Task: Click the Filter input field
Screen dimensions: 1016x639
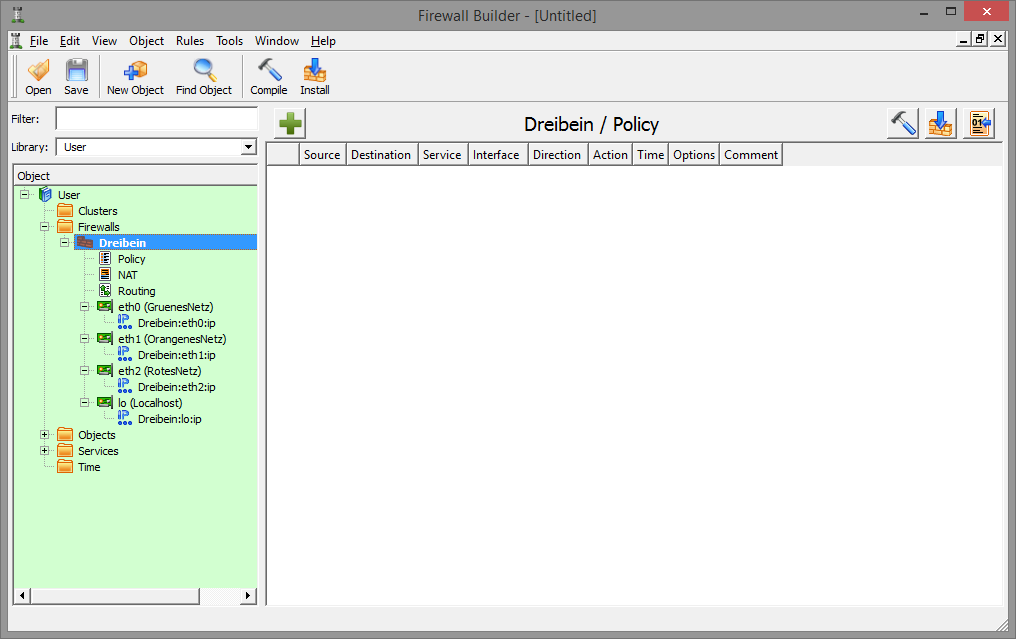Action: click(x=156, y=119)
